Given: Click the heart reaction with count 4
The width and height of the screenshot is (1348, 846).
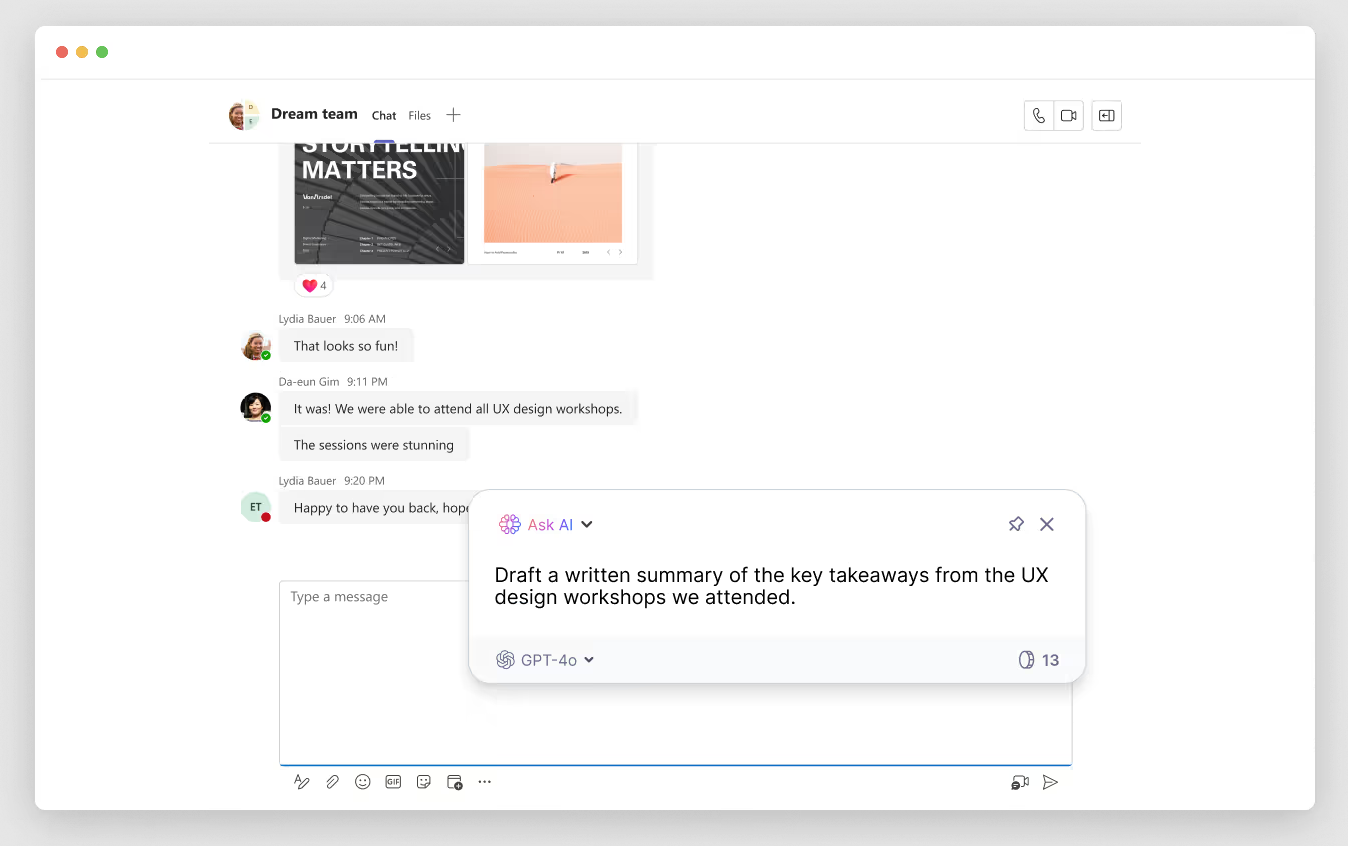Looking at the screenshot, I should (314, 286).
